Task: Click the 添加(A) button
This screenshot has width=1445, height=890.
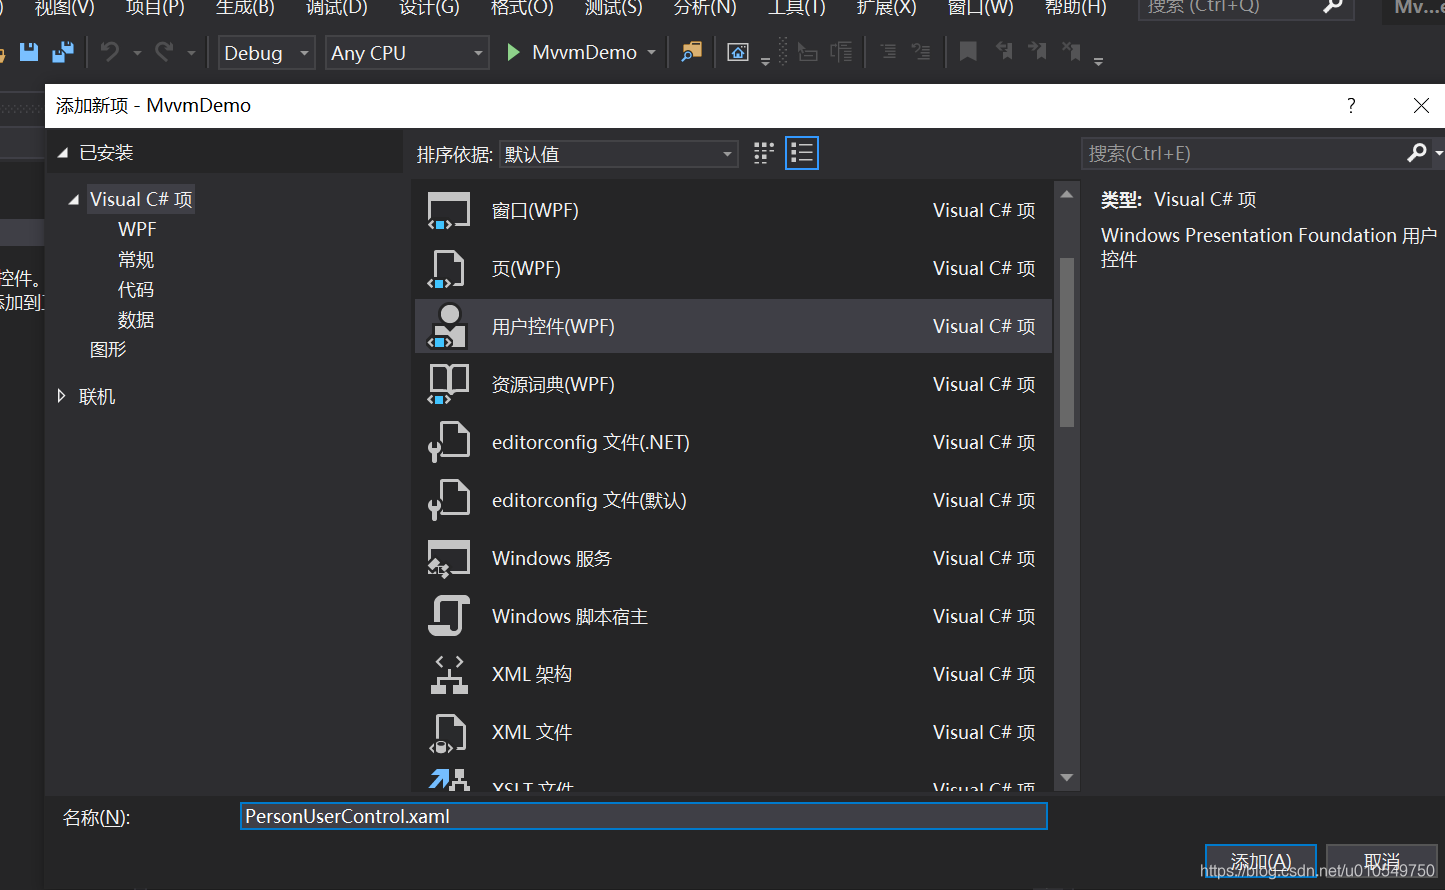Action: click(1260, 861)
